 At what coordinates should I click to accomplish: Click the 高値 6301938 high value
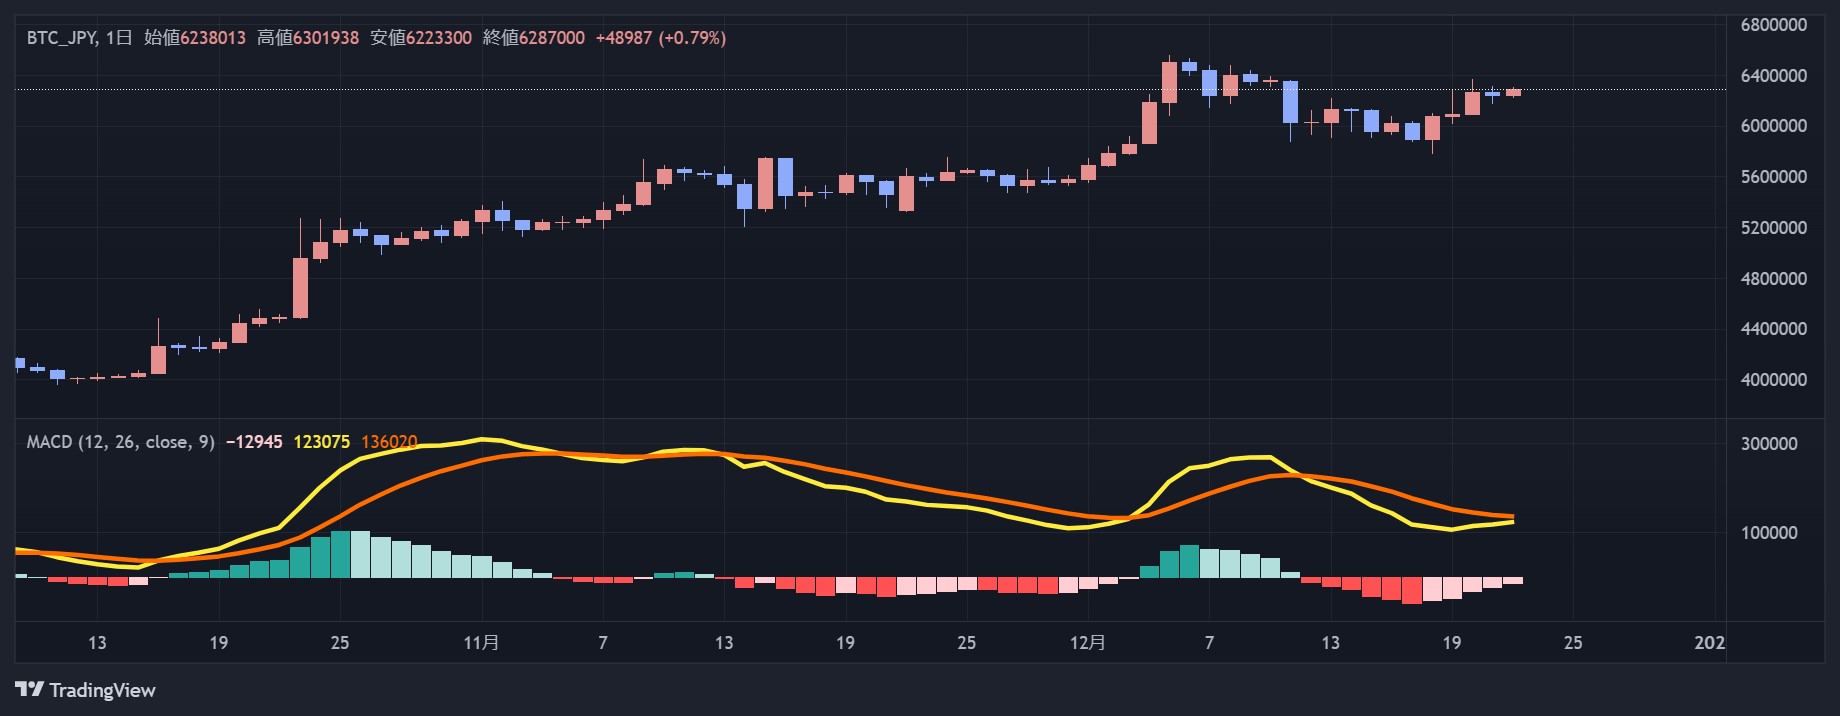point(308,38)
